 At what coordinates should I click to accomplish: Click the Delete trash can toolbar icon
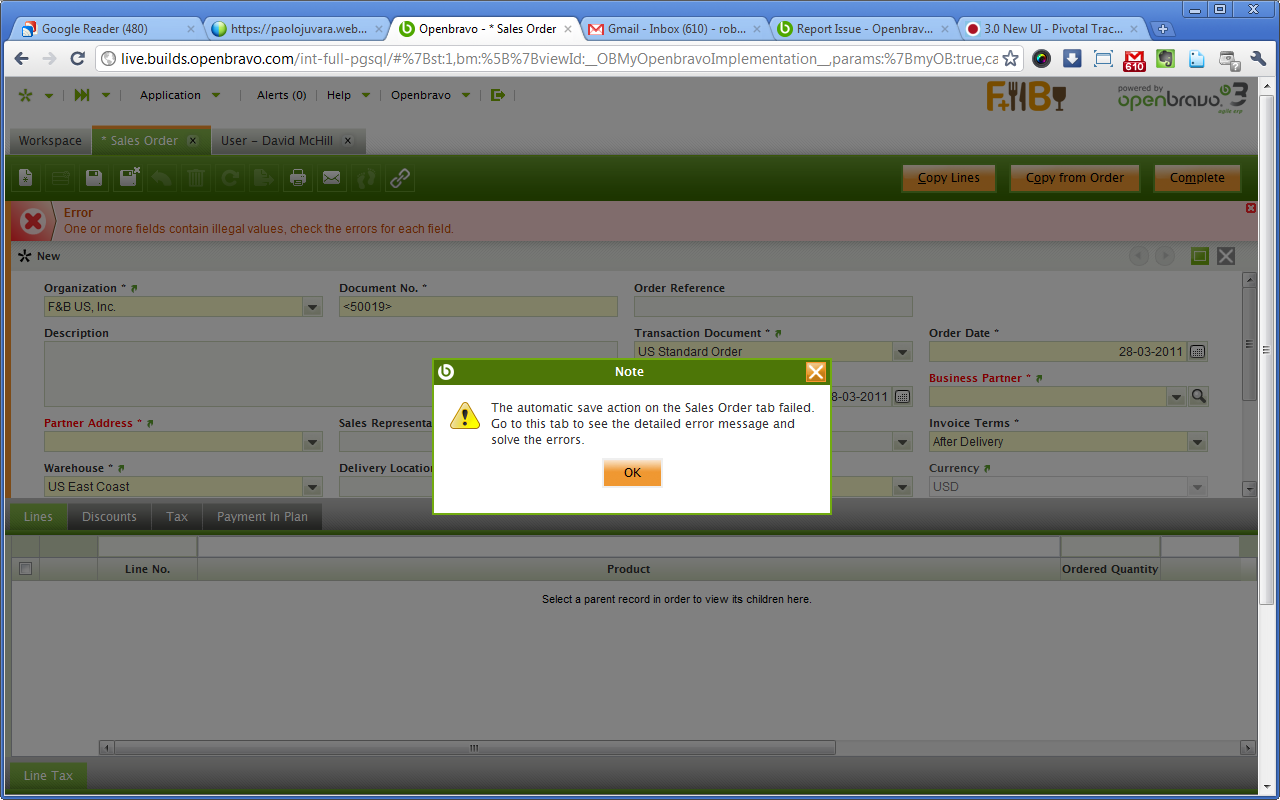tap(196, 178)
